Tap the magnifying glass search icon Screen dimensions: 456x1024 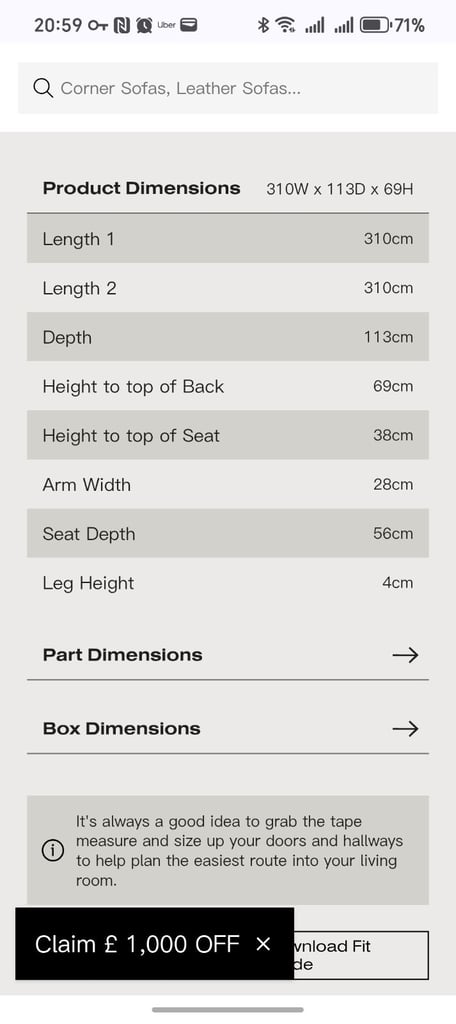tap(43, 88)
